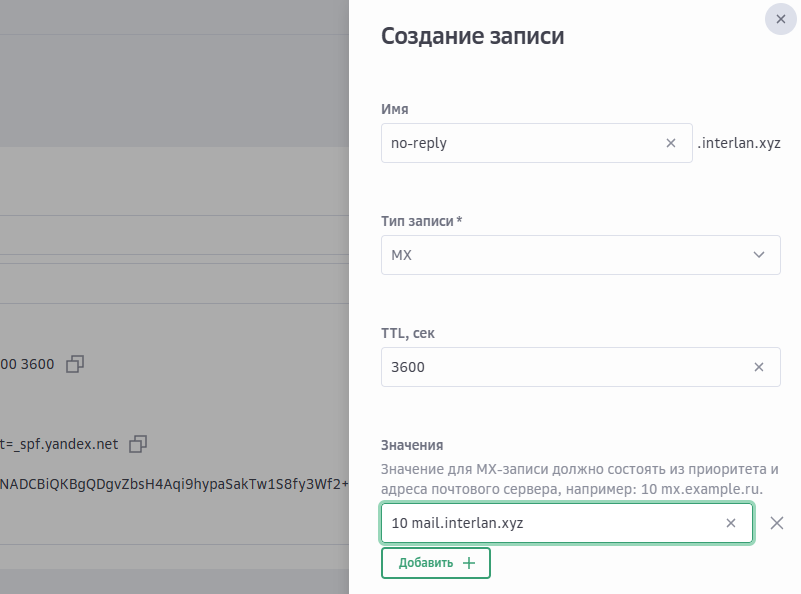Viewport: 801px width, 594px height.
Task: Click the Тип записи label
Action: 421,220
